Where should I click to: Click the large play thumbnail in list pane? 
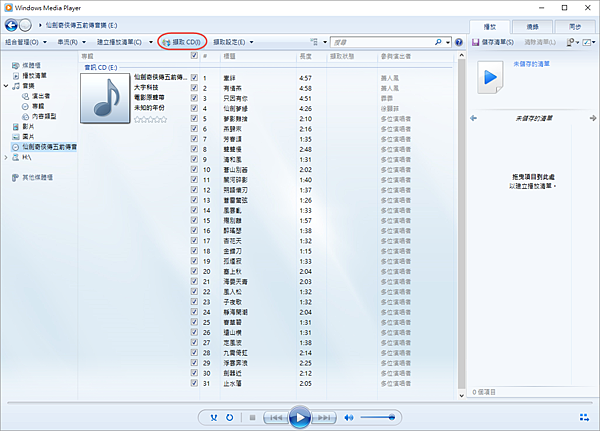490,77
